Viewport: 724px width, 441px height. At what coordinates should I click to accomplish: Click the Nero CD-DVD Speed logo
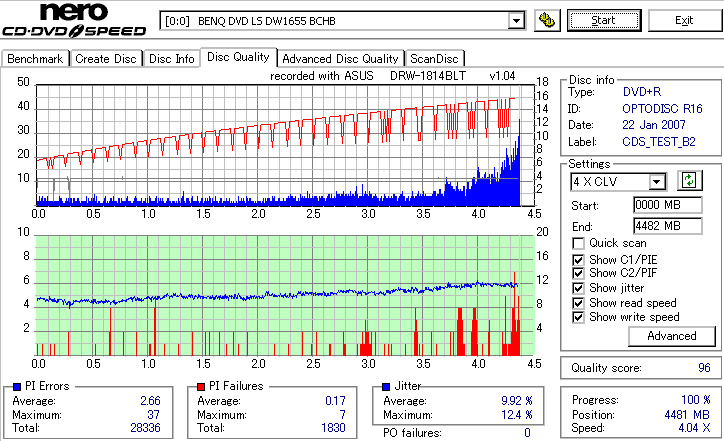tap(74, 20)
